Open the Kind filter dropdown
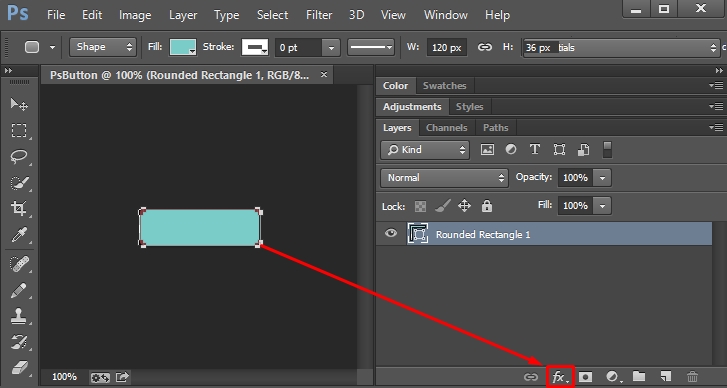The height and width of the screenshot is (388, 727). click(425, 150)
